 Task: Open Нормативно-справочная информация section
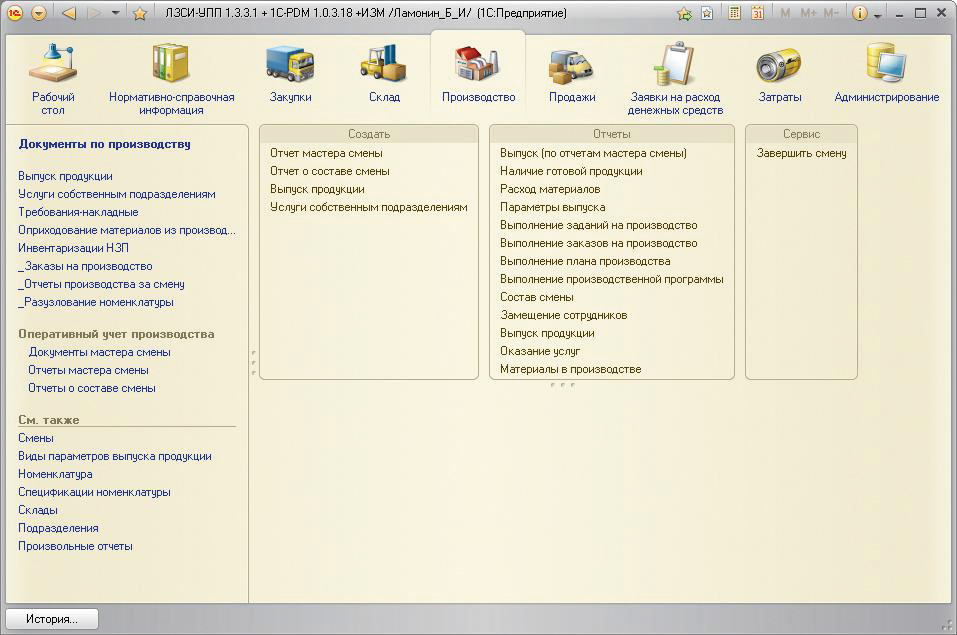tap(171, 74)
